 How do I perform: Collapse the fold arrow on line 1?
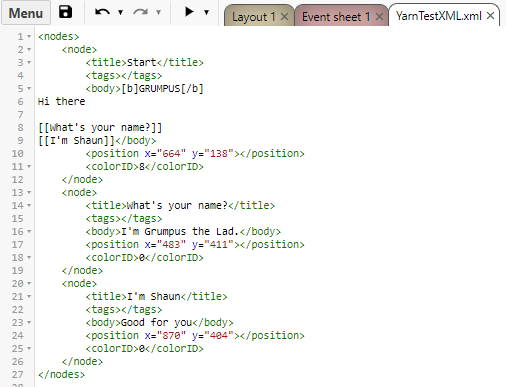pyautogui.click(x=29, y=37)
